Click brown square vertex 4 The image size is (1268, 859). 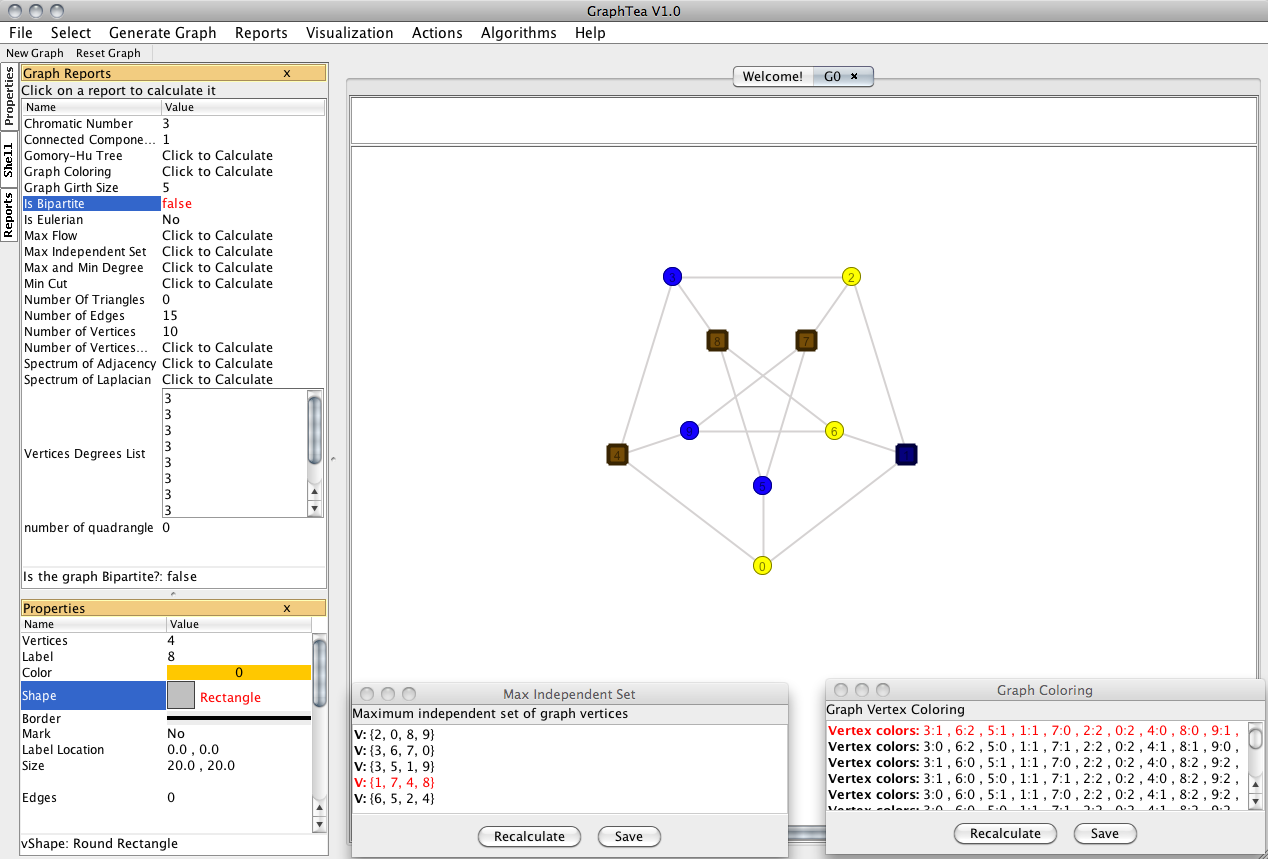click(617, 455)
